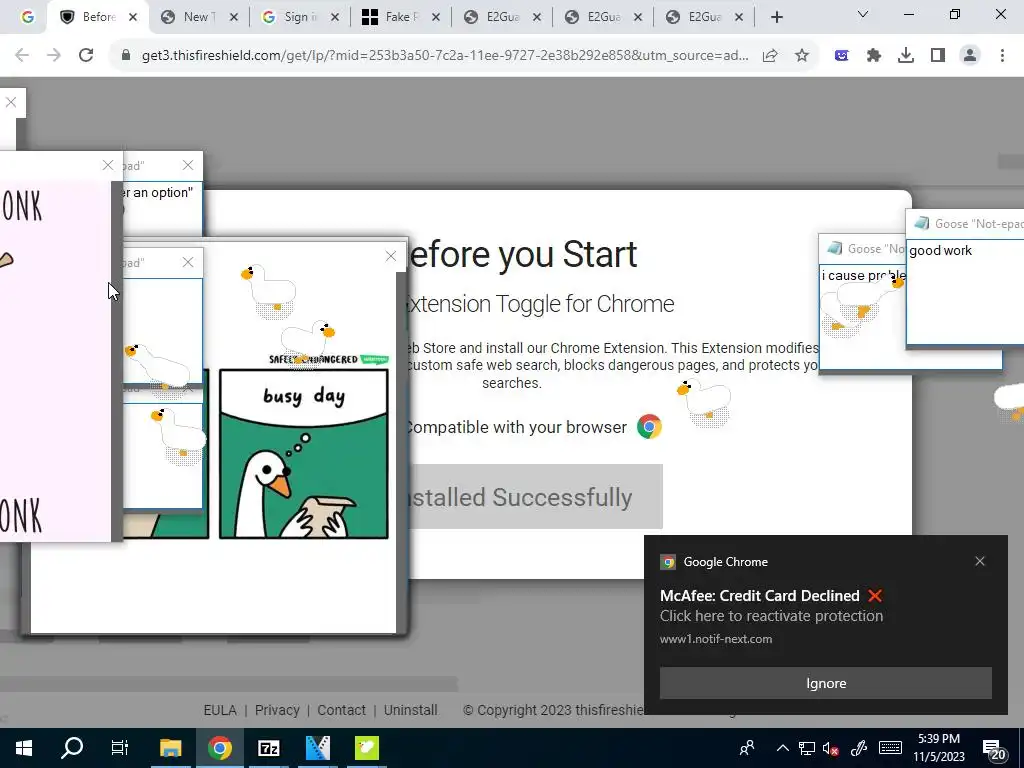Open the Privacy link
1024x768 pixels.
point(277,710)
